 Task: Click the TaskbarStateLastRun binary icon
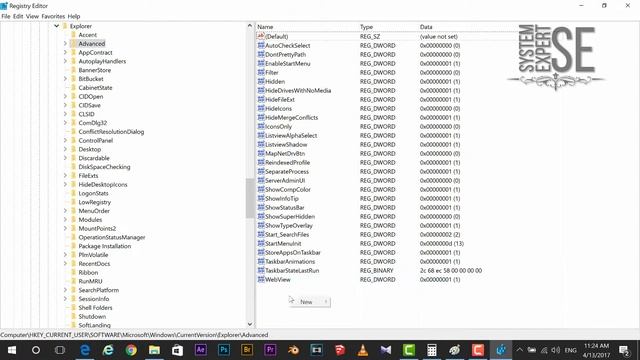pyautogui.click(x=261, y=270)
